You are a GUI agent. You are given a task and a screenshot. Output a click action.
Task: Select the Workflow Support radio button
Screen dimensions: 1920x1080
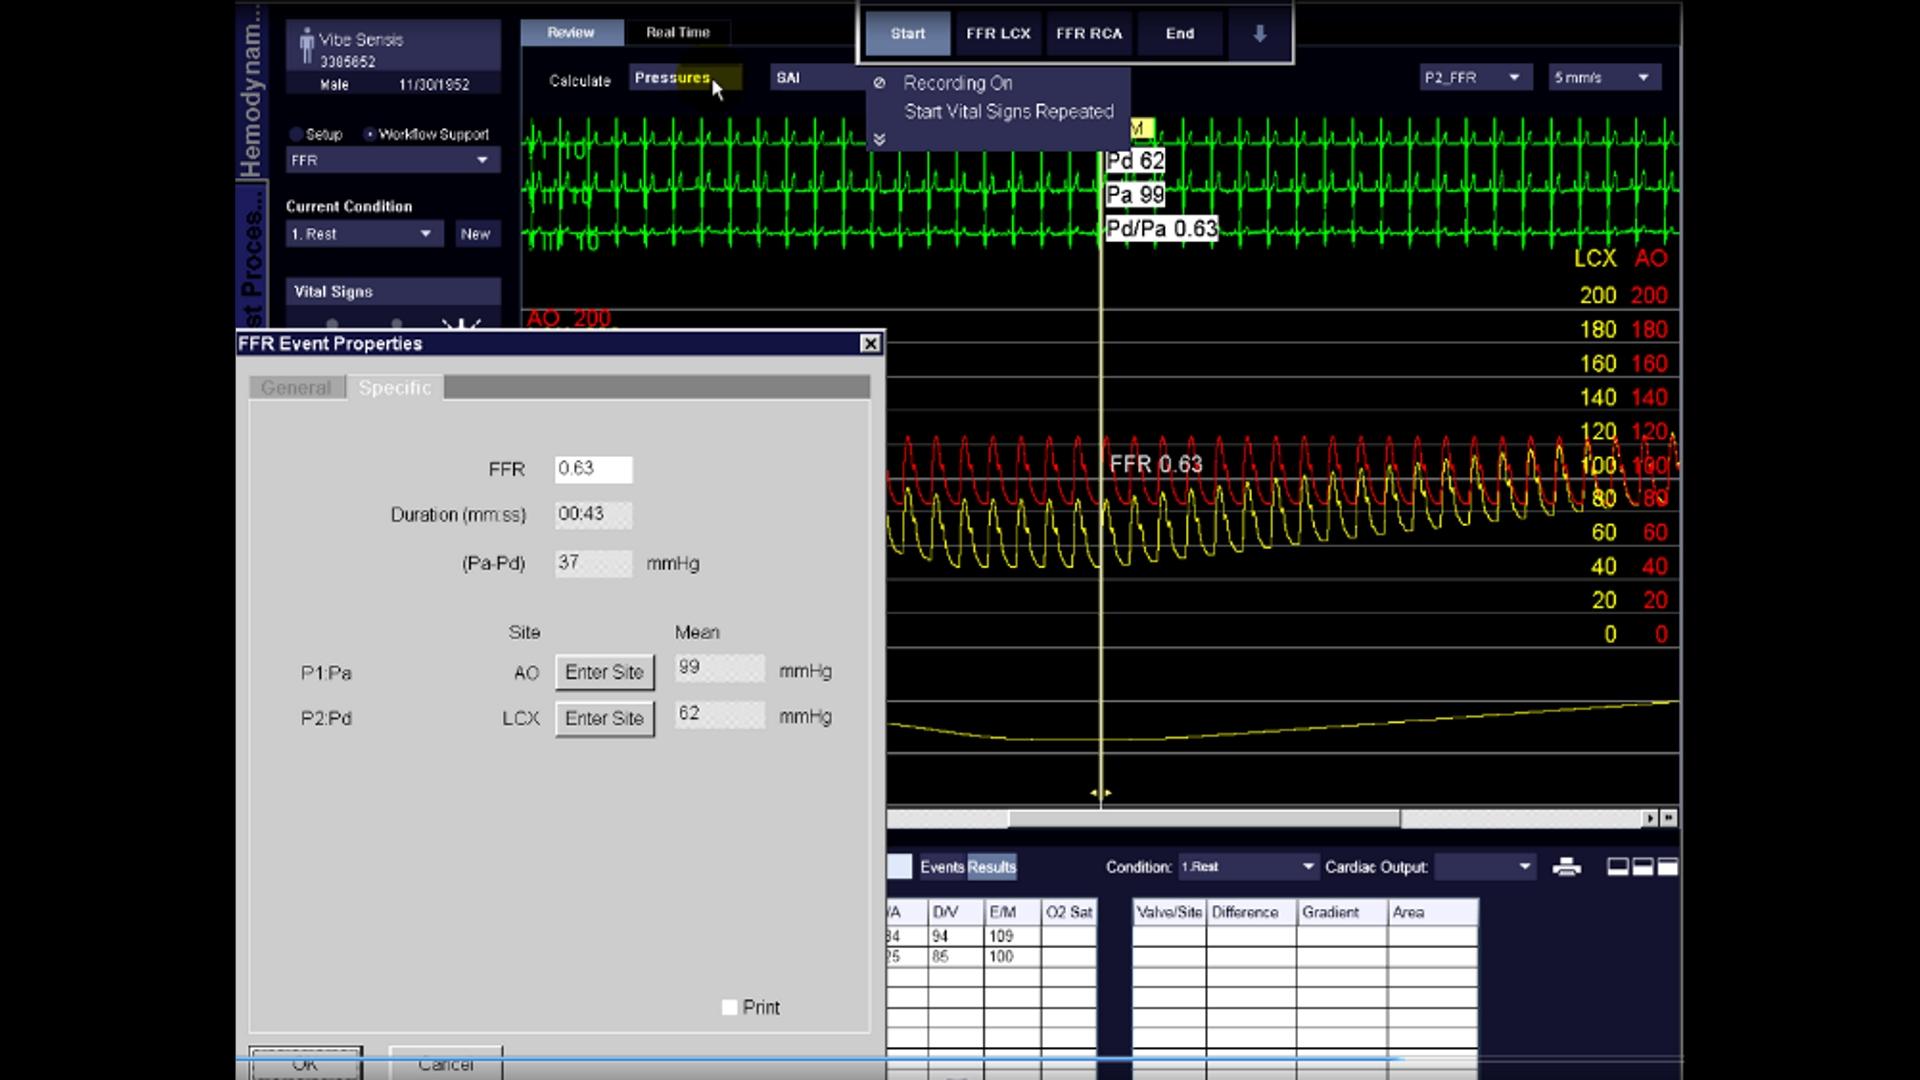[371, 133]
